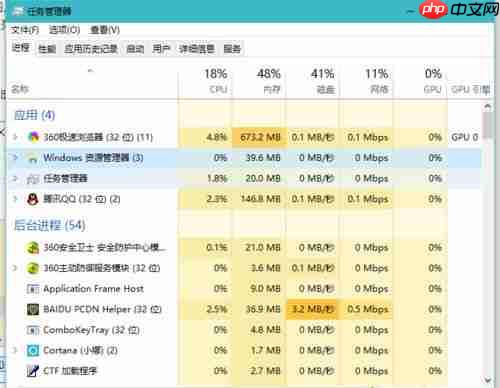
Task: Select the 后台进程 (54) group heading
Action: point(49,225)
